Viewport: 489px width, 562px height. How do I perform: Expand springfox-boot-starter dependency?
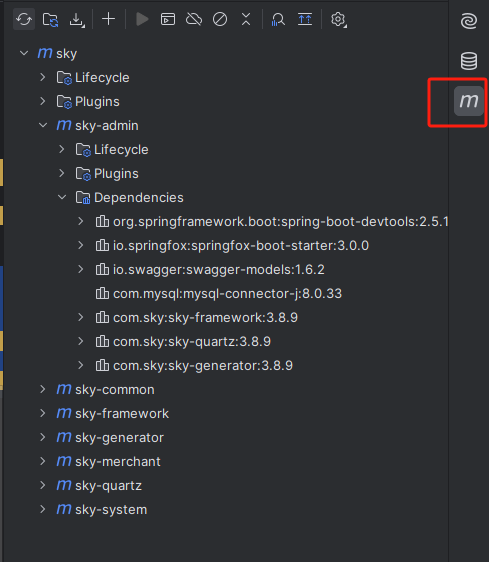coord(81,246)
